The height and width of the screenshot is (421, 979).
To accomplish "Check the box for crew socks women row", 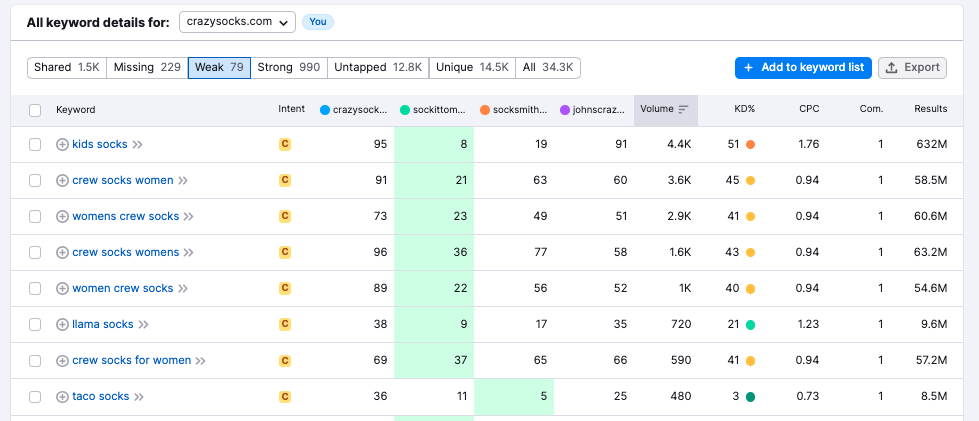I will click(x=35, y=181).
